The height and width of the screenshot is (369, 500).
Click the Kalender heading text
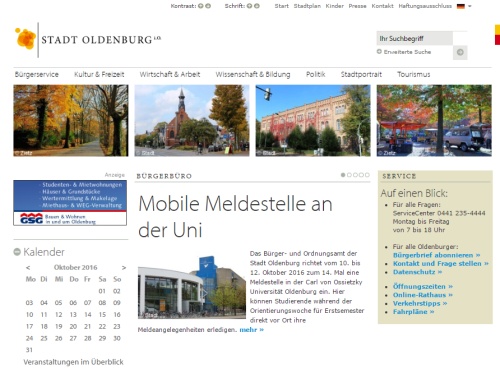coord(44,252)
